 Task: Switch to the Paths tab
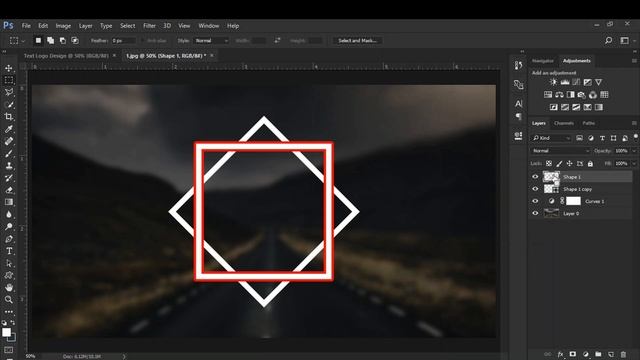(588, 123)
